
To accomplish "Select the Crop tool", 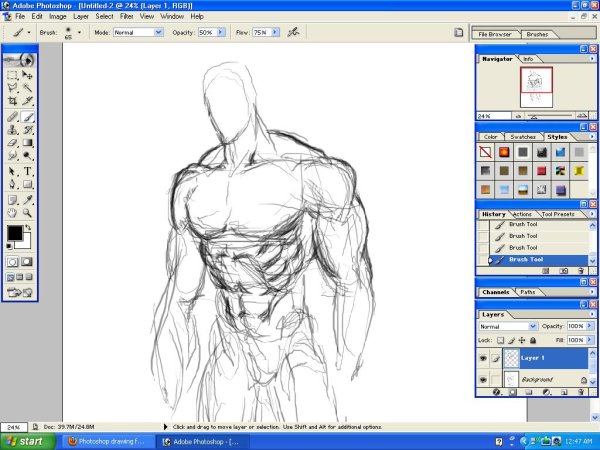I will tap(12, 101).
